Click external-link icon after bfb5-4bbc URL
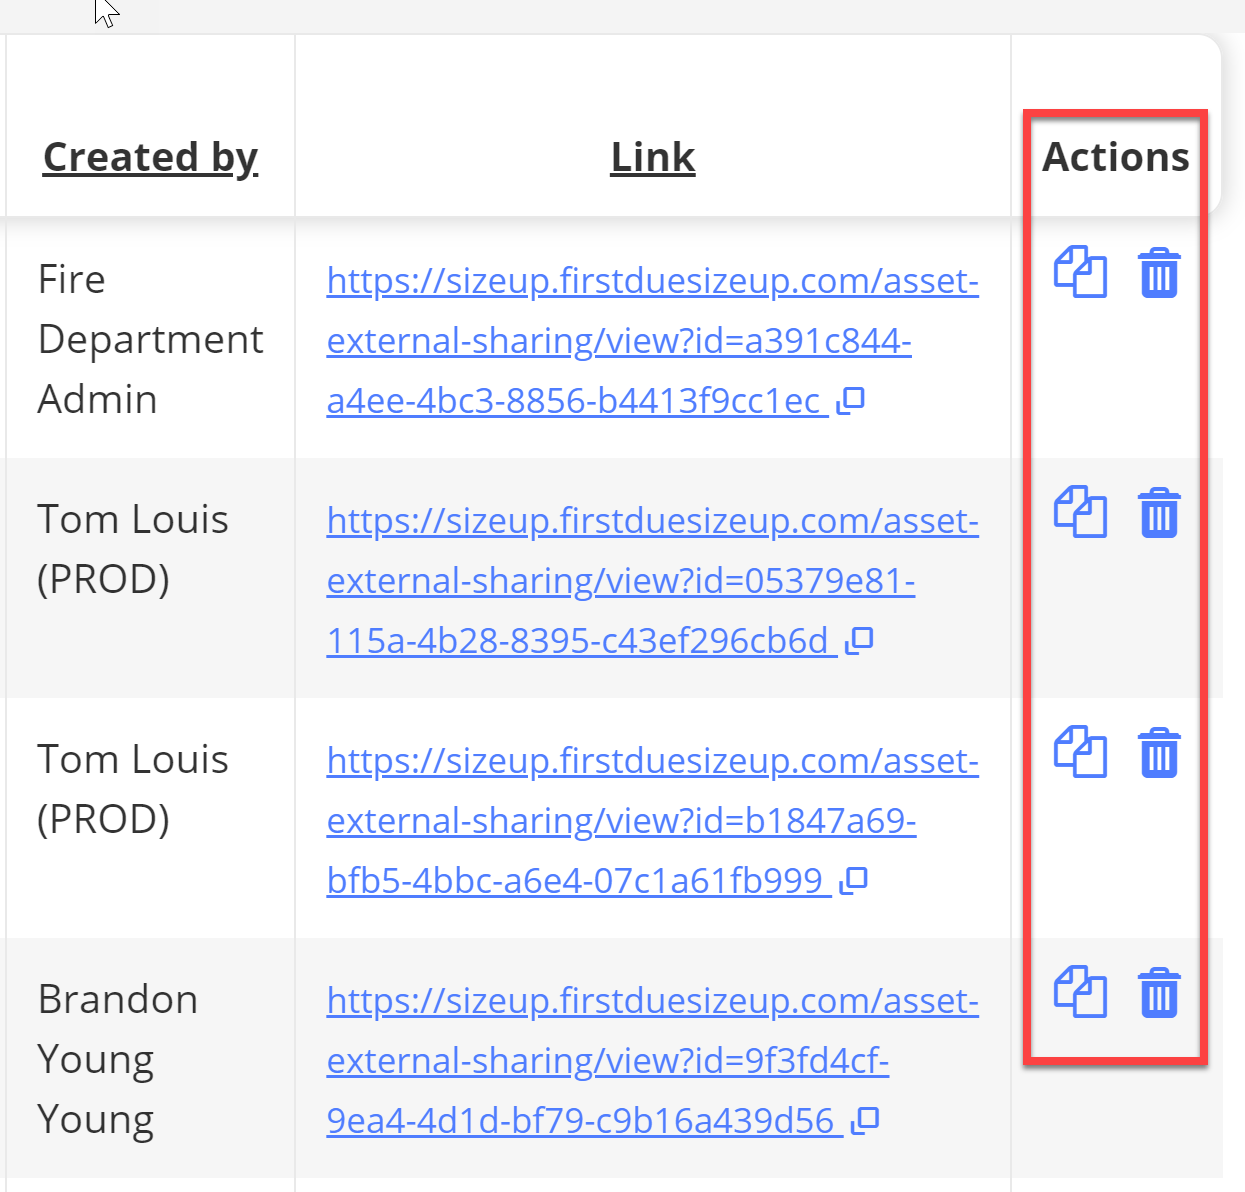 [854, 881]
